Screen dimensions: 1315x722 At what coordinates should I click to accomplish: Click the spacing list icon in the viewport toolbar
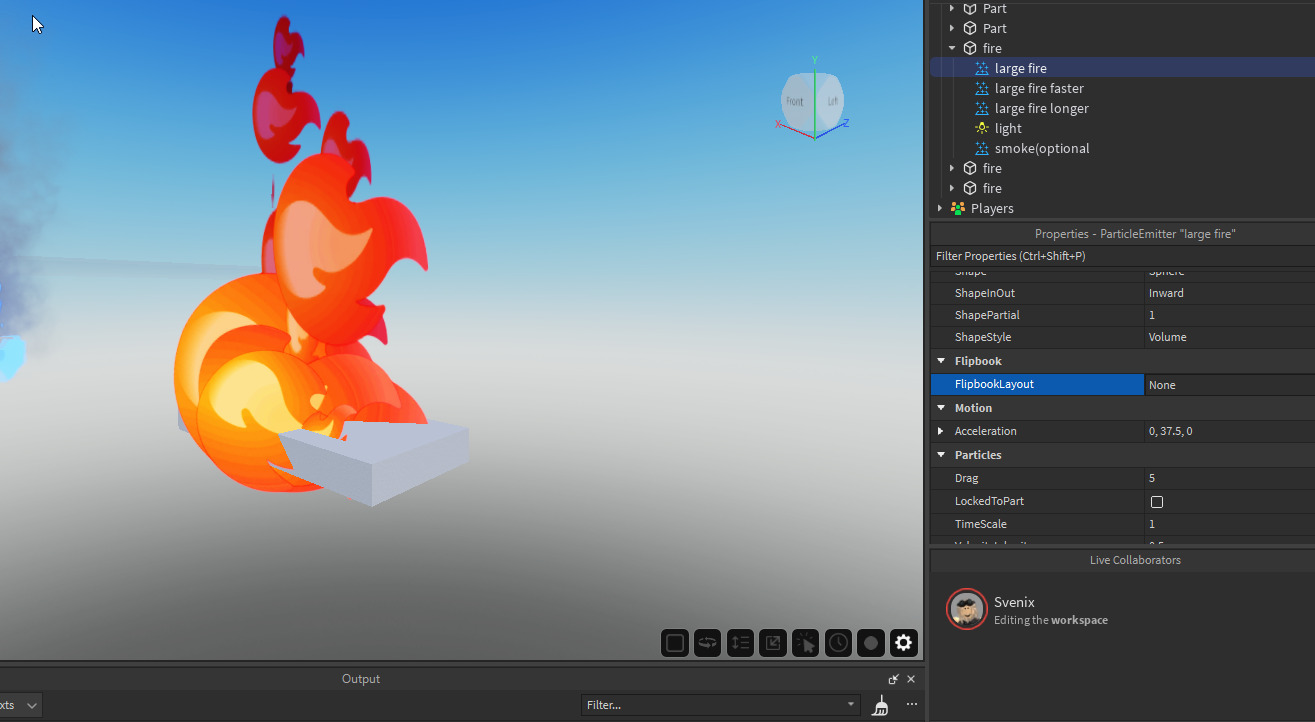pos(740,643)
